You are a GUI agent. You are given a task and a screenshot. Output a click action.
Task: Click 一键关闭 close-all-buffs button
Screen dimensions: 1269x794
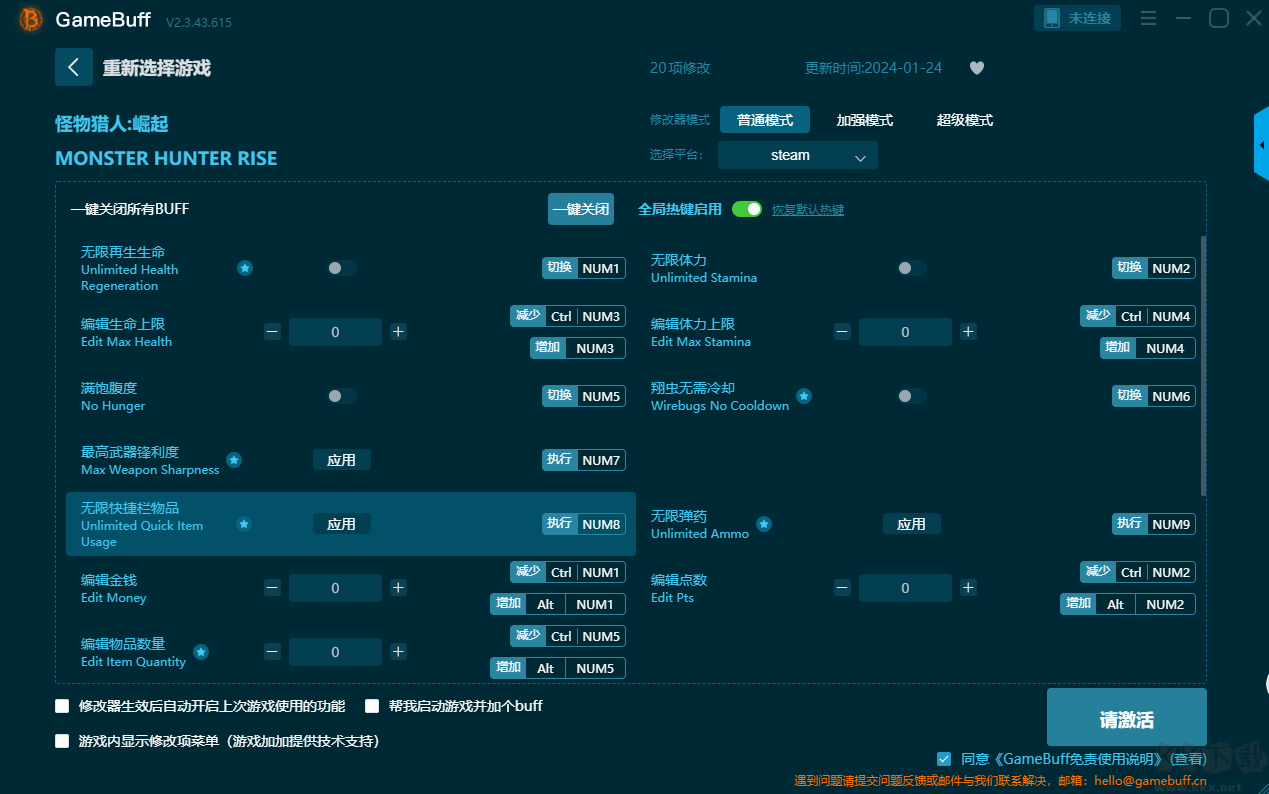coord(581,209)
